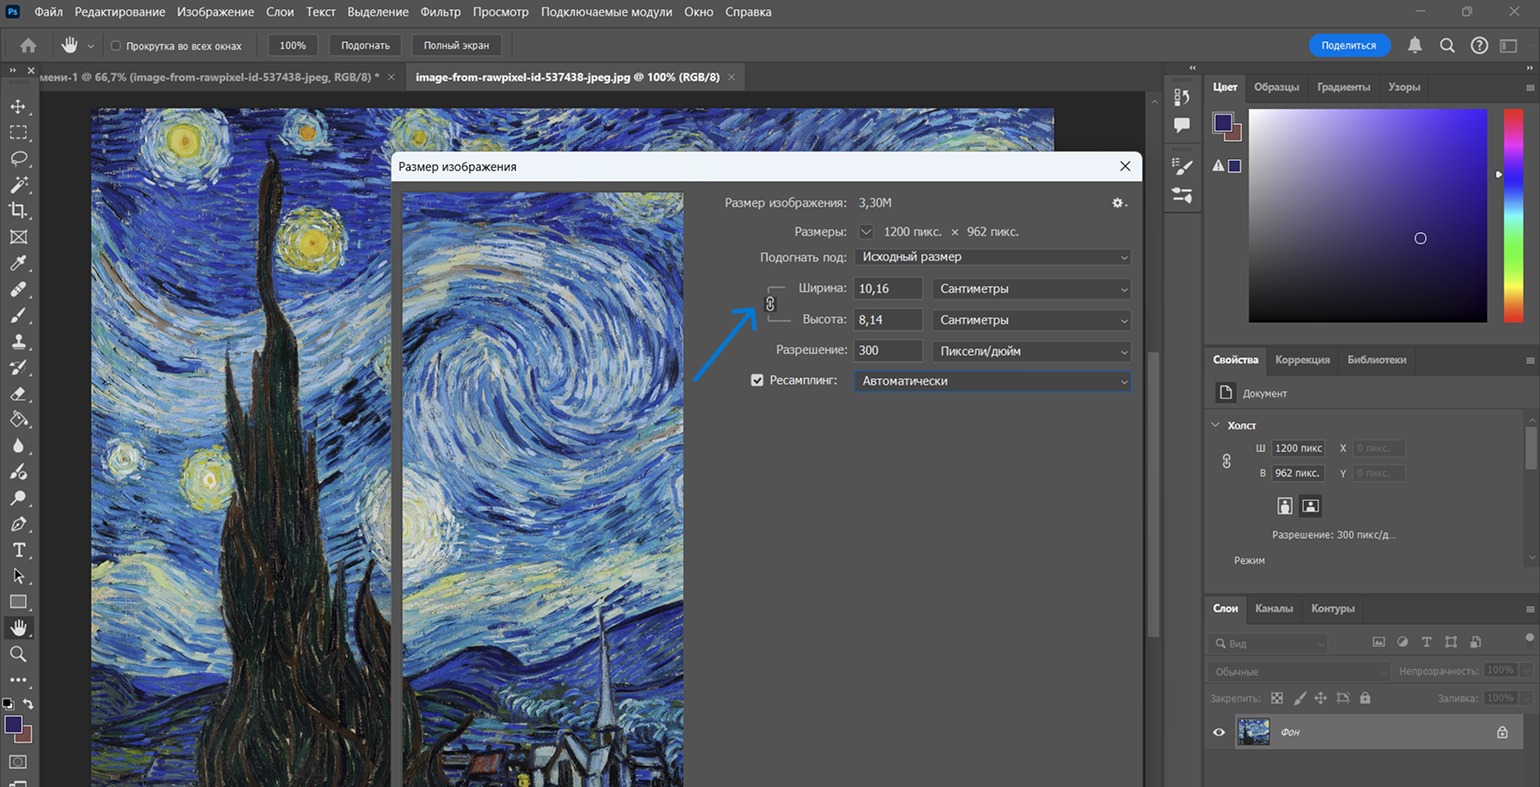Click the 'Ширина' value field 10,16

[888, 289]
